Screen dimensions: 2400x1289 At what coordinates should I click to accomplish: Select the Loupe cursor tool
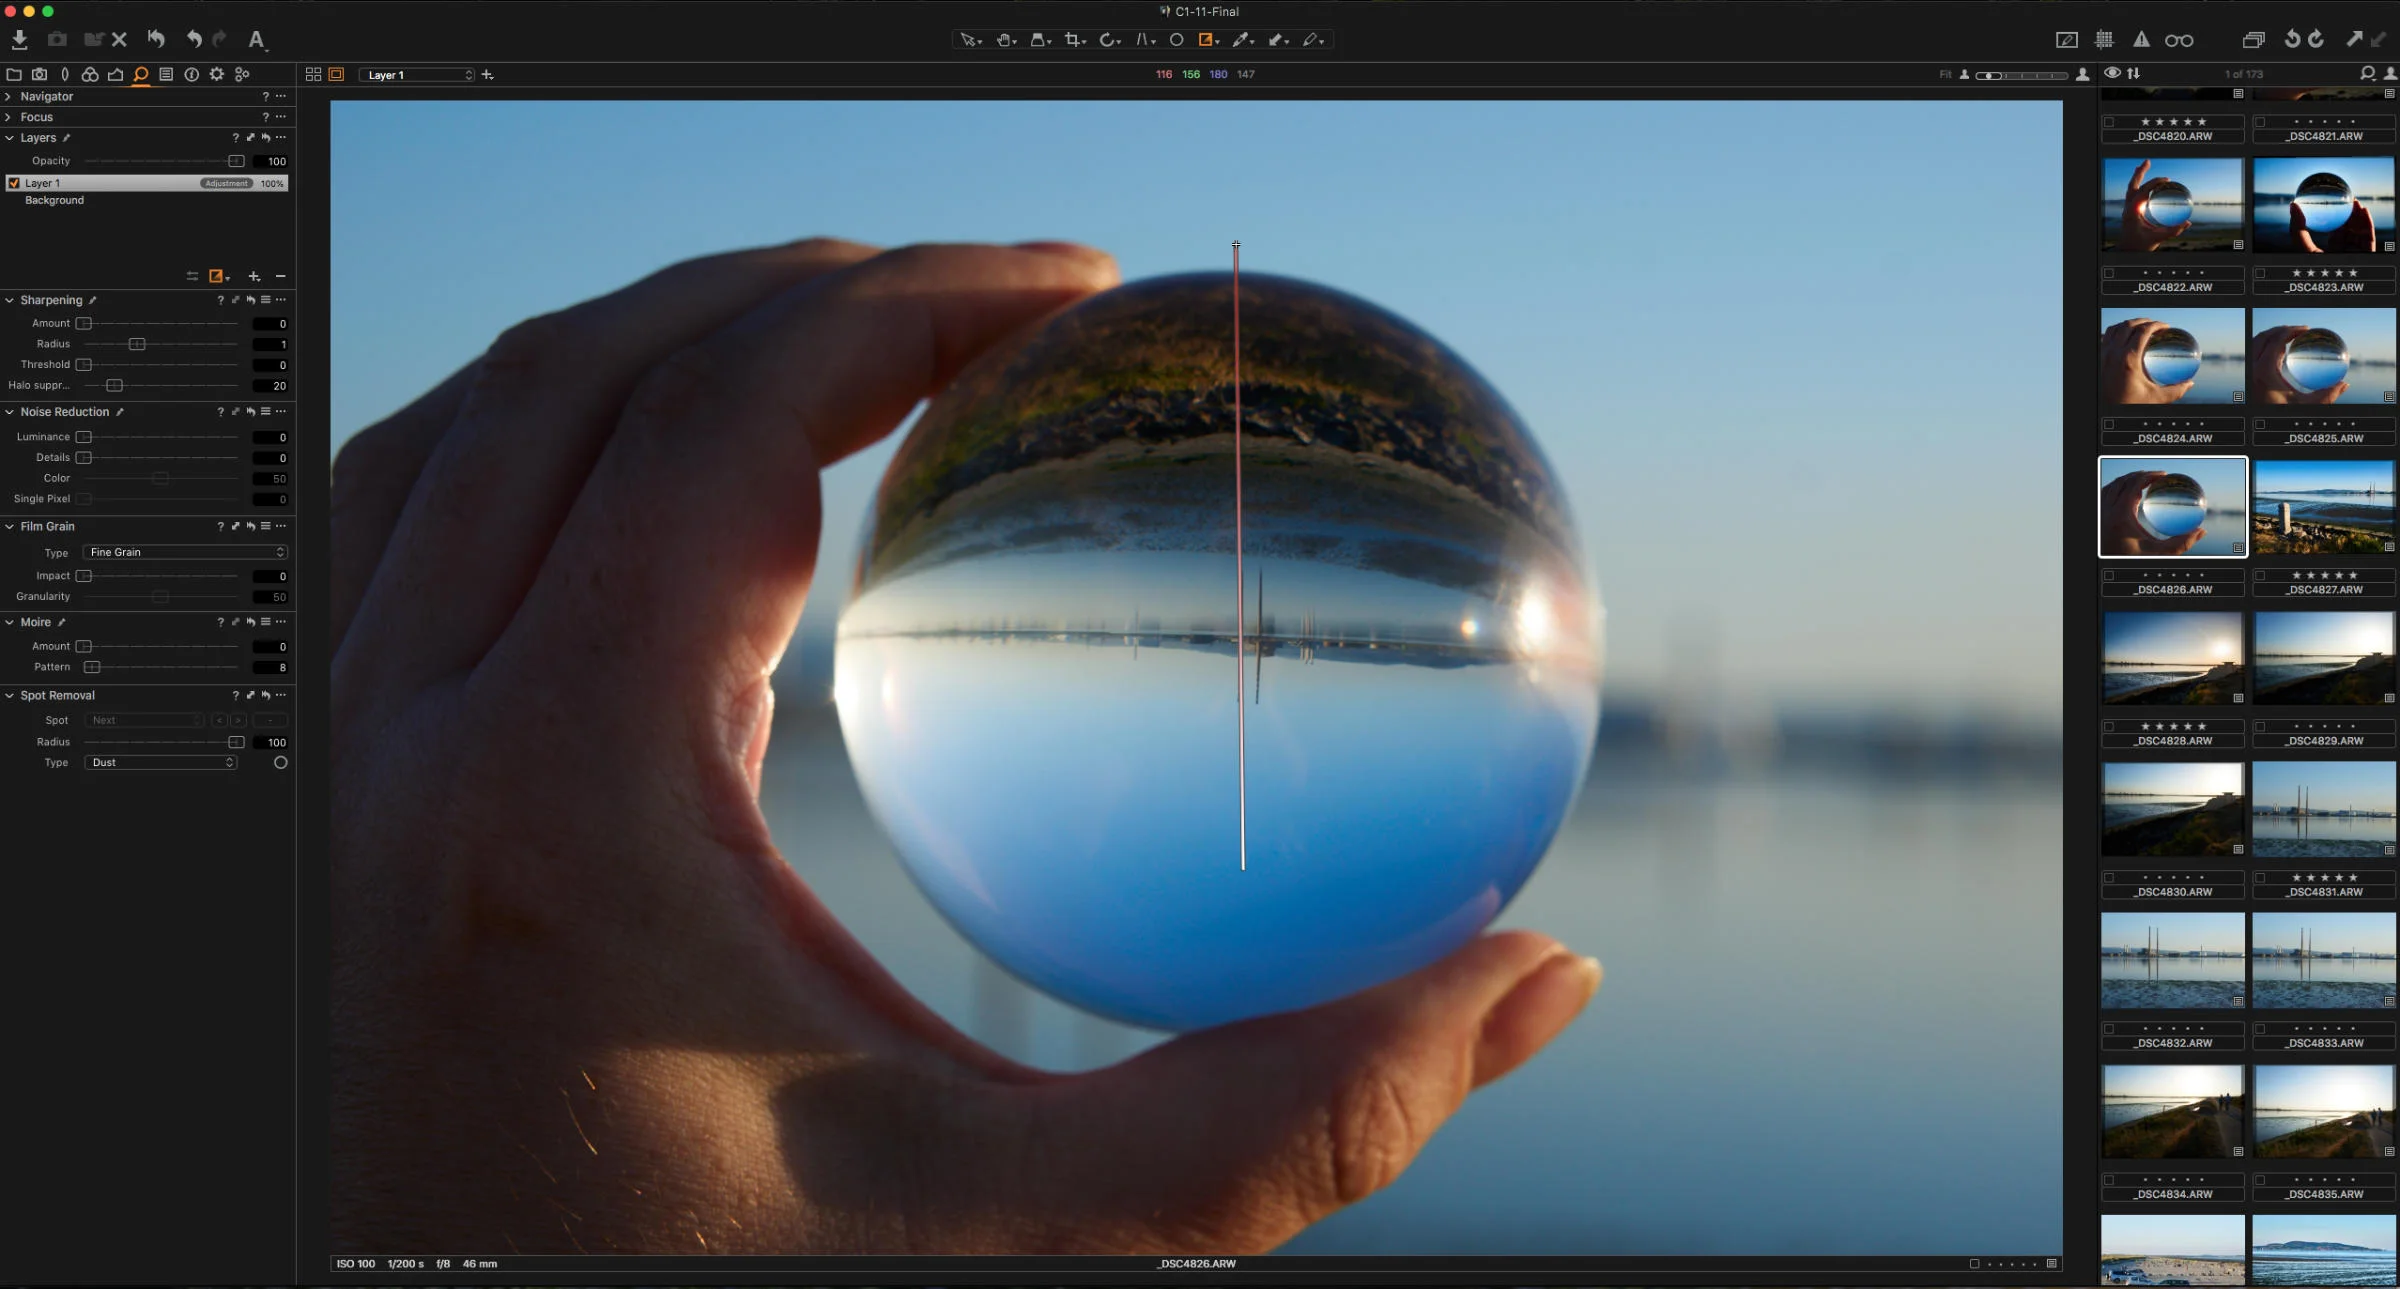pos(1040,40)
